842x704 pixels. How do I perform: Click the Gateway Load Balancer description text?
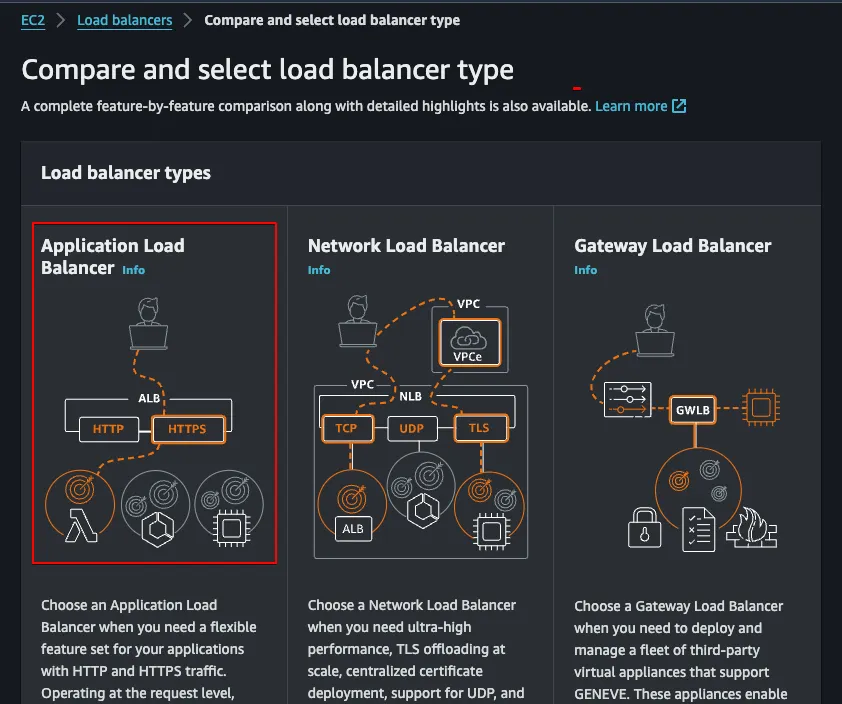(x=681, y=650)
